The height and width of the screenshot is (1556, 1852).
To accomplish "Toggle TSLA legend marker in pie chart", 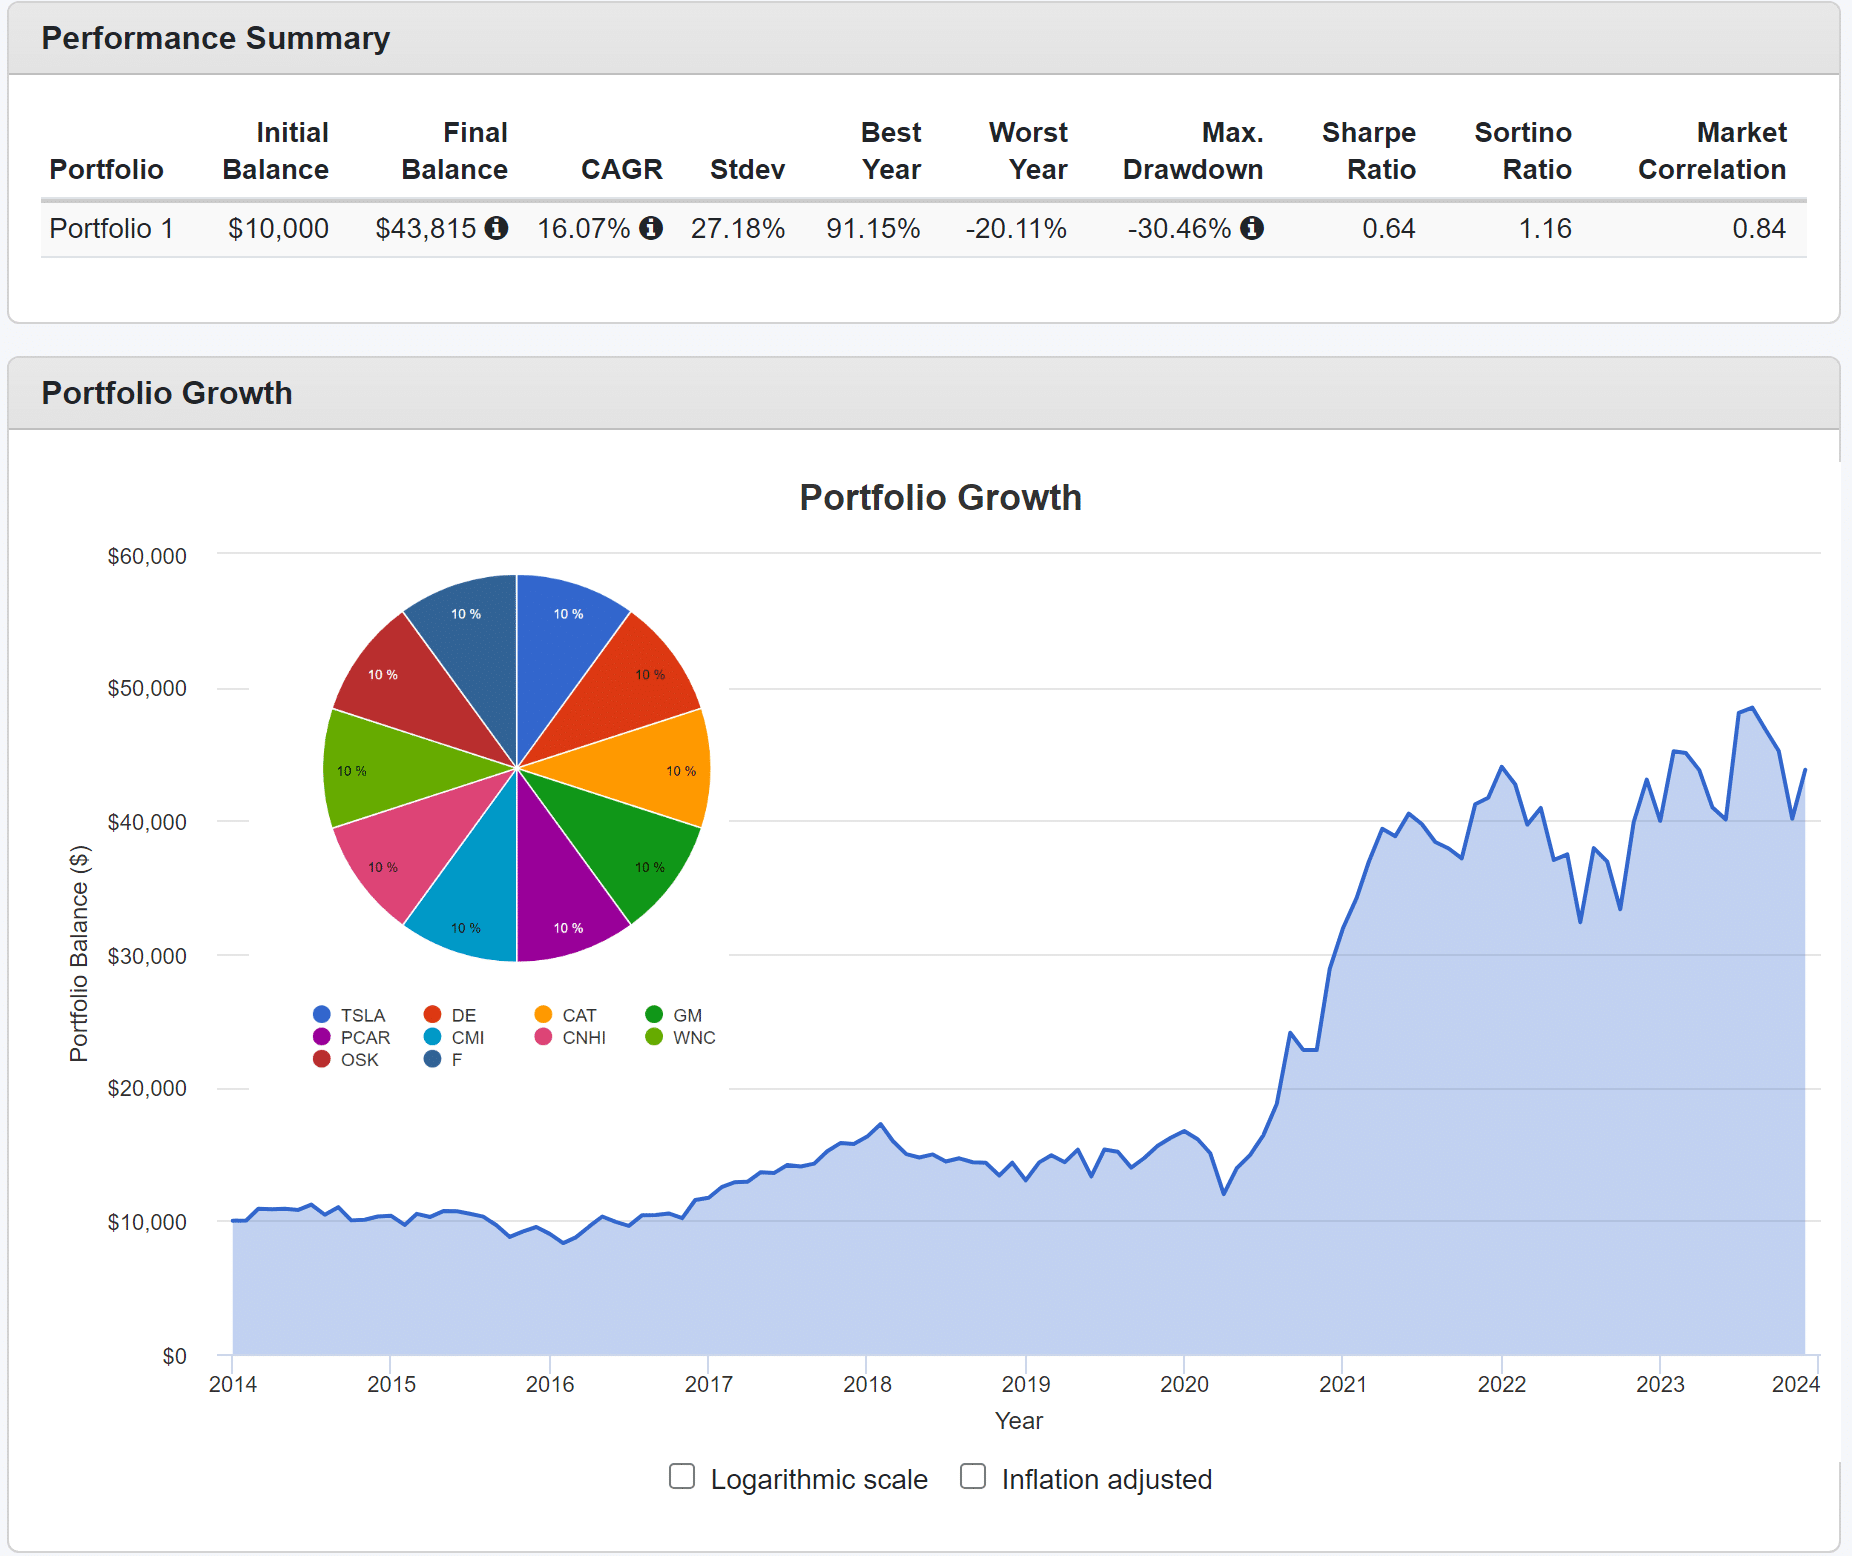I will coord(322,1015).
